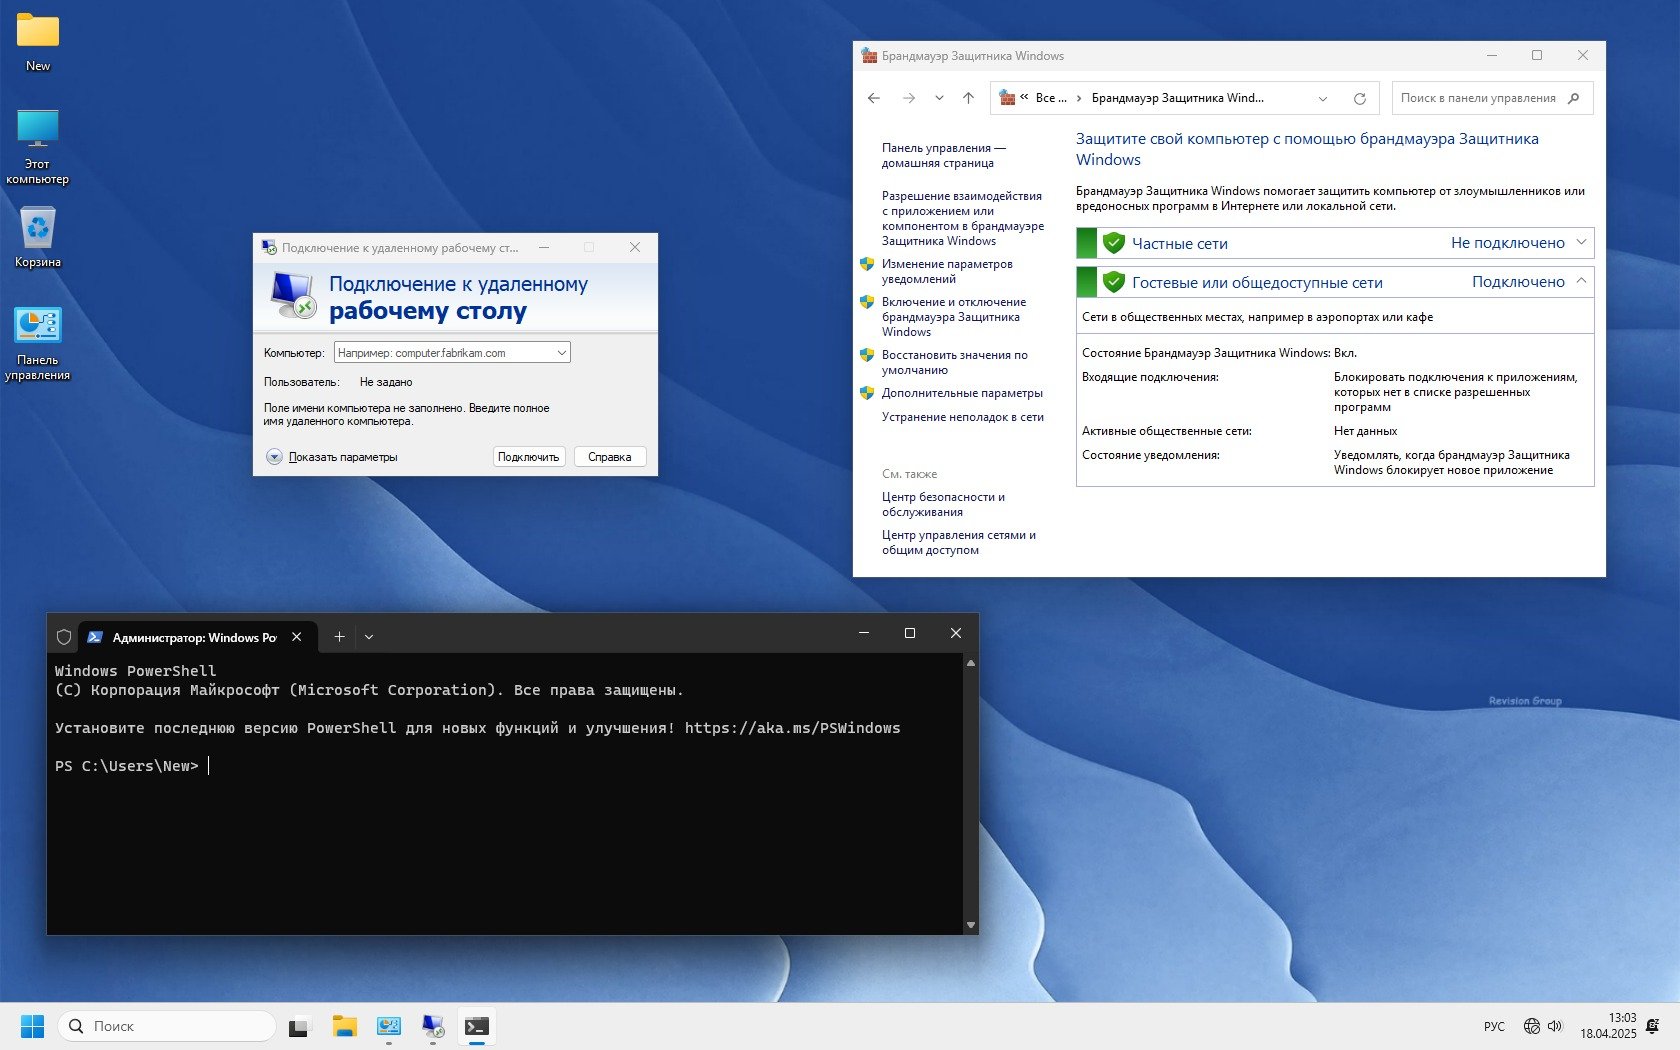Select the Администратор: Windows PowerShell tab

[192, 637]
